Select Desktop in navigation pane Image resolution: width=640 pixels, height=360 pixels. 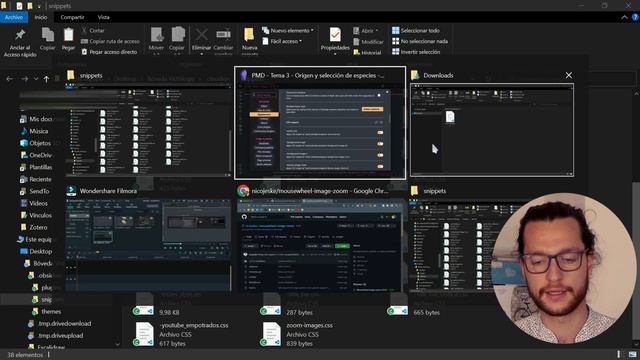coord(36,251)
